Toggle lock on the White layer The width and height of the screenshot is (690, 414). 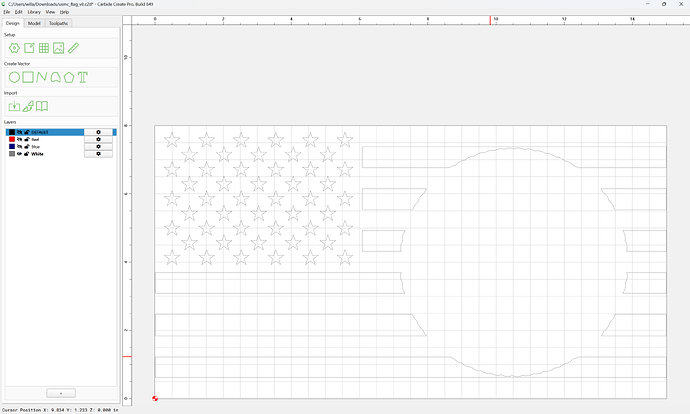[x=26, y=154]
